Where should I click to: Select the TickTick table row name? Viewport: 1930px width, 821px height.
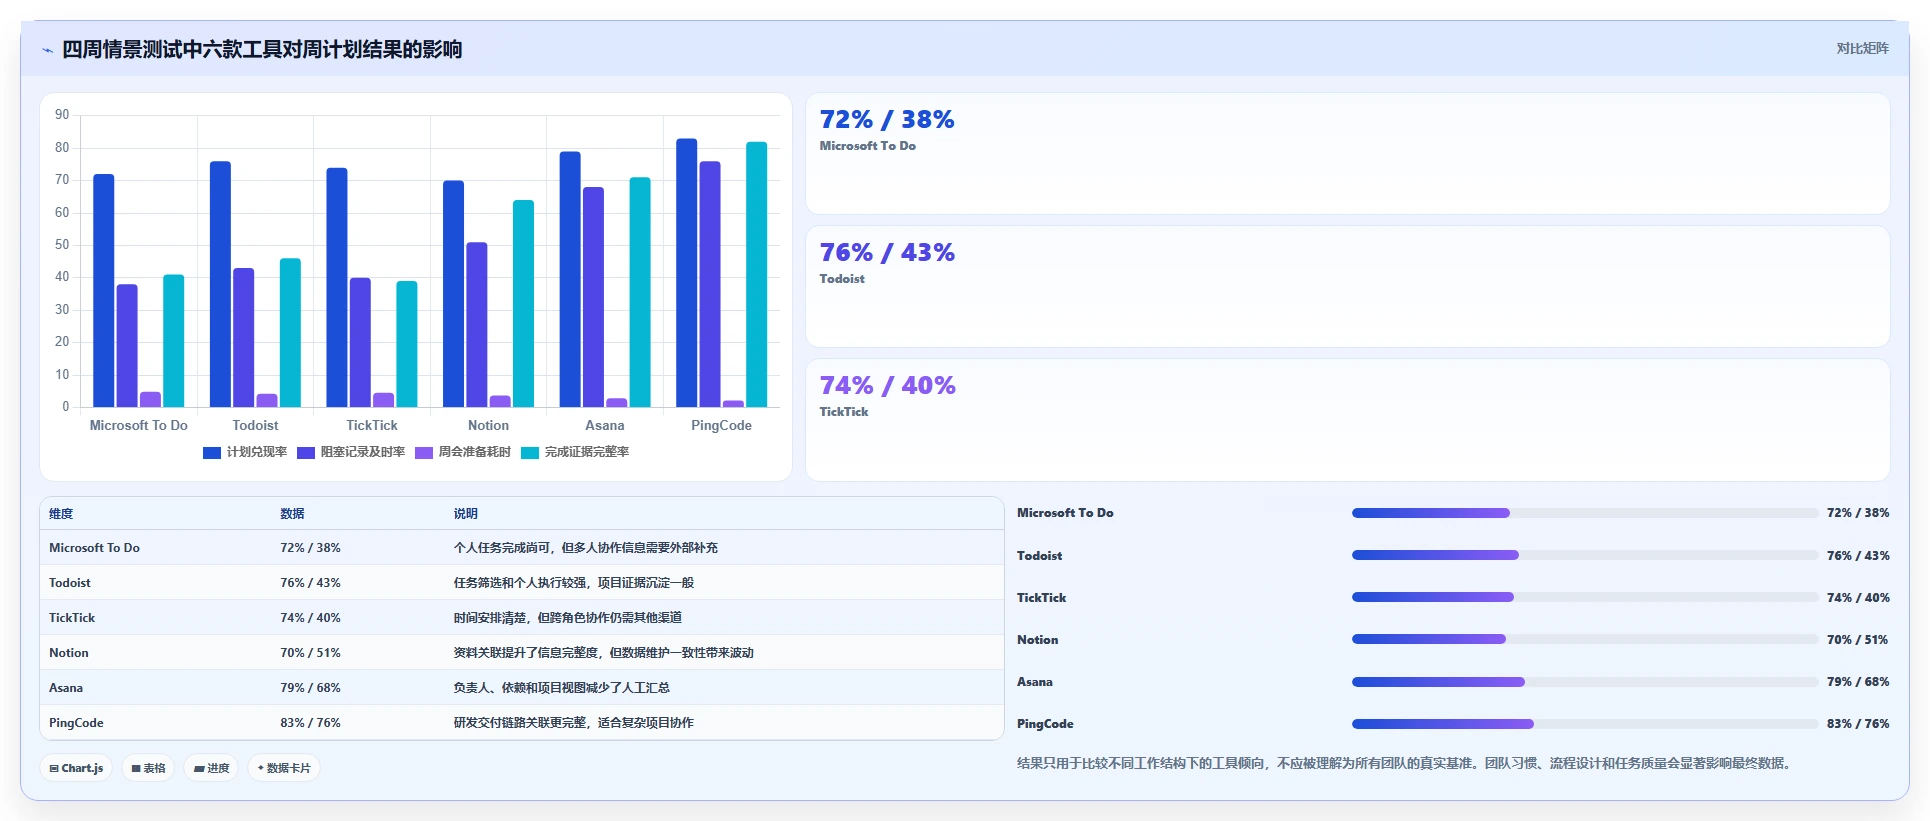tap(72, 618)
